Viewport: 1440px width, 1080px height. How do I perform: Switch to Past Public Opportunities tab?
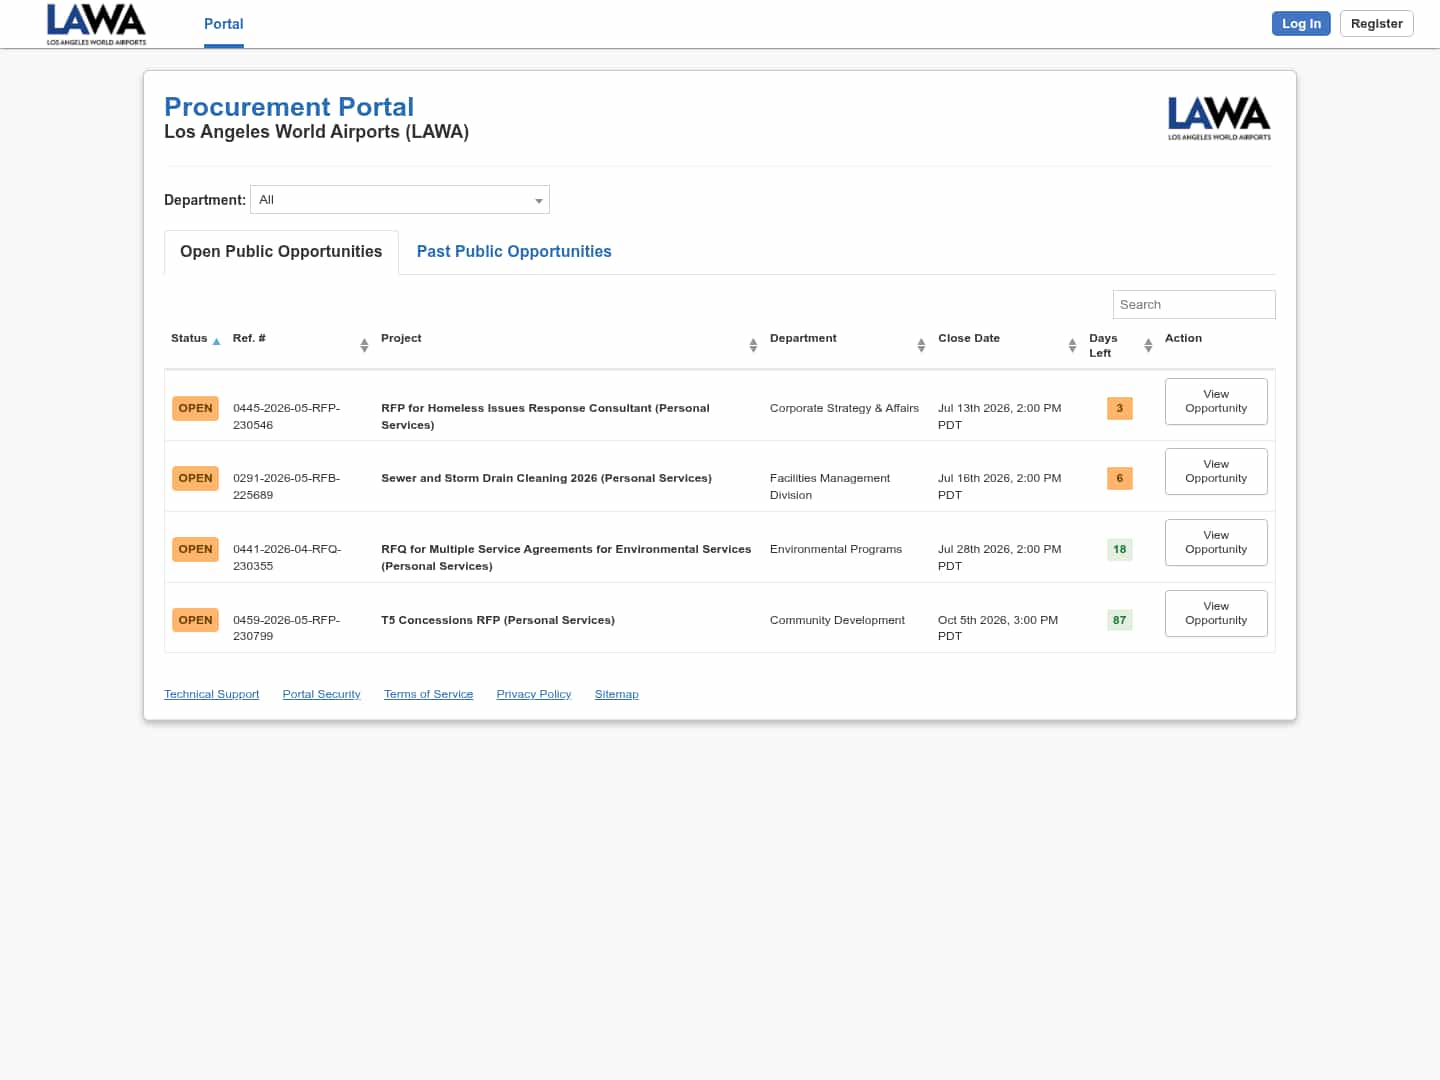[x=514, y=252]
